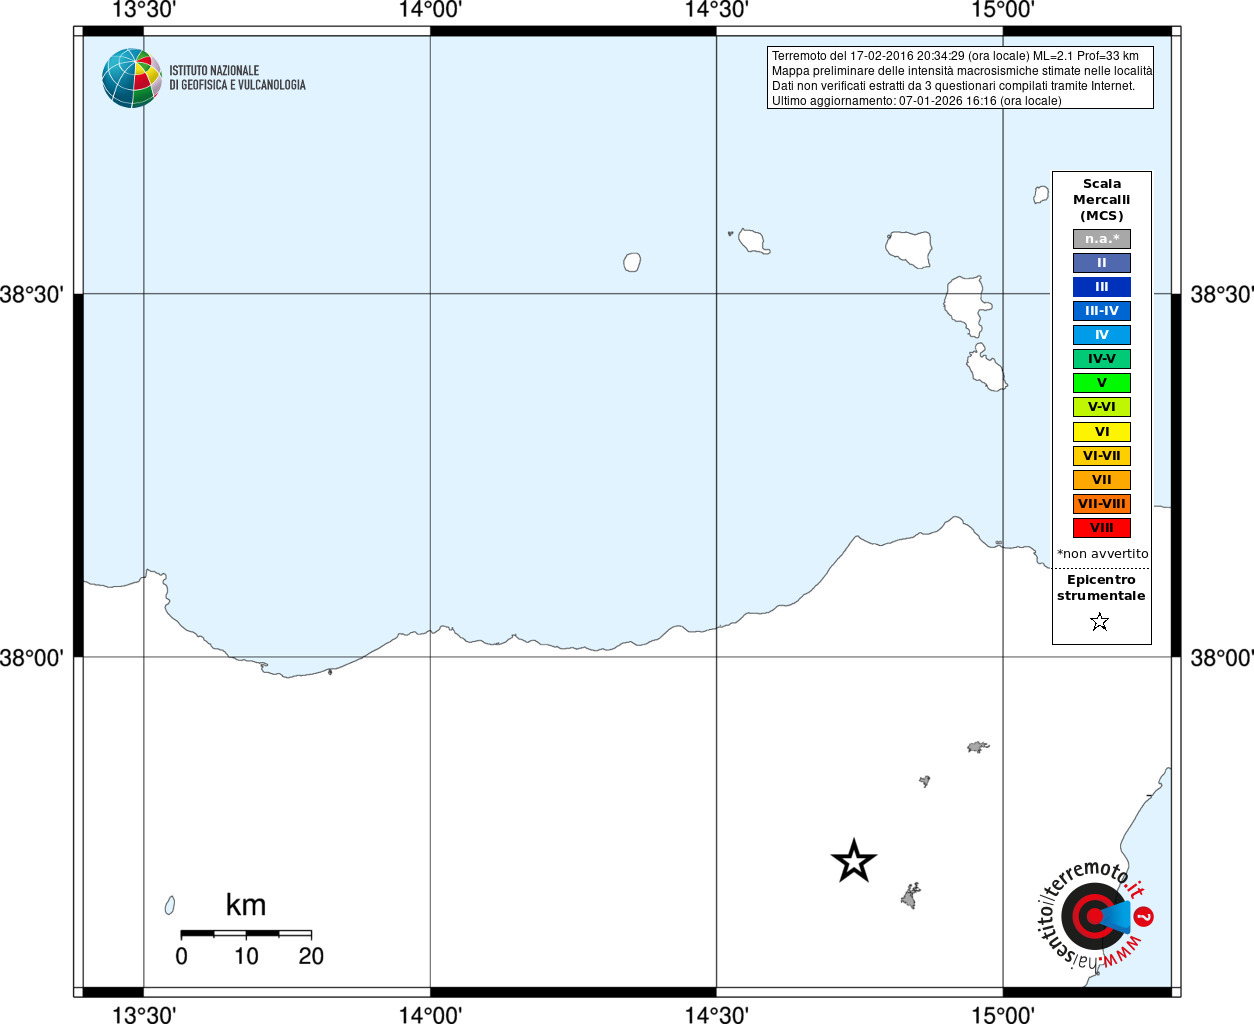Click the 'ISTITUTO NAZIONALE DI GEOFISICA' text
1254x1024 pixels.
coord(237,78)
